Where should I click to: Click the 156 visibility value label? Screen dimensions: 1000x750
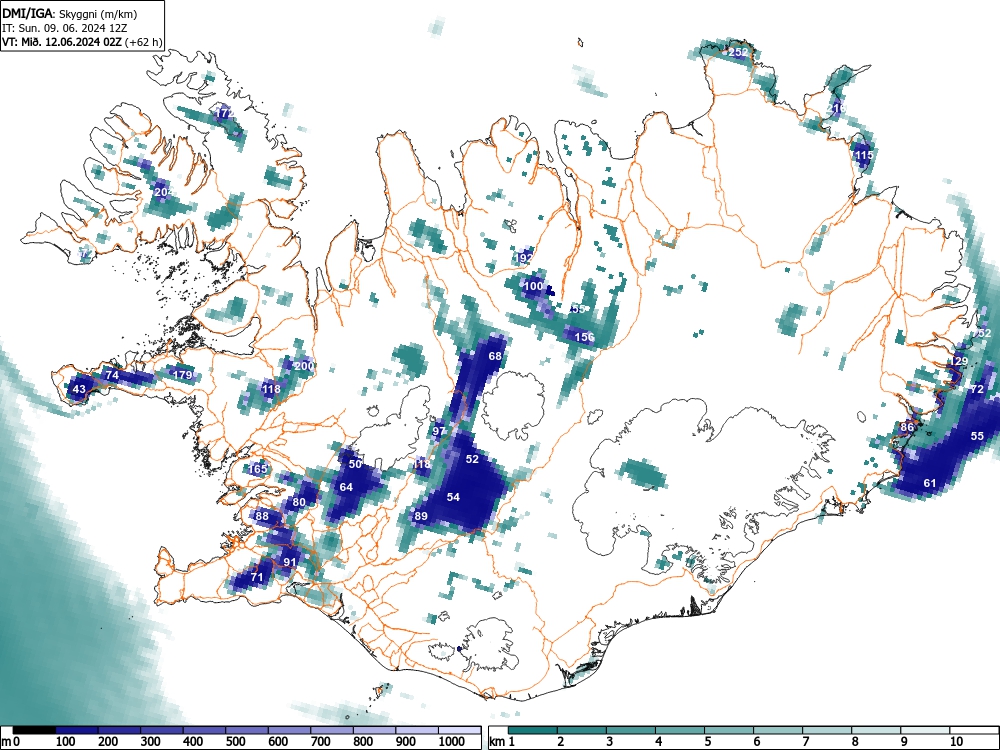(x=584, y=337)
